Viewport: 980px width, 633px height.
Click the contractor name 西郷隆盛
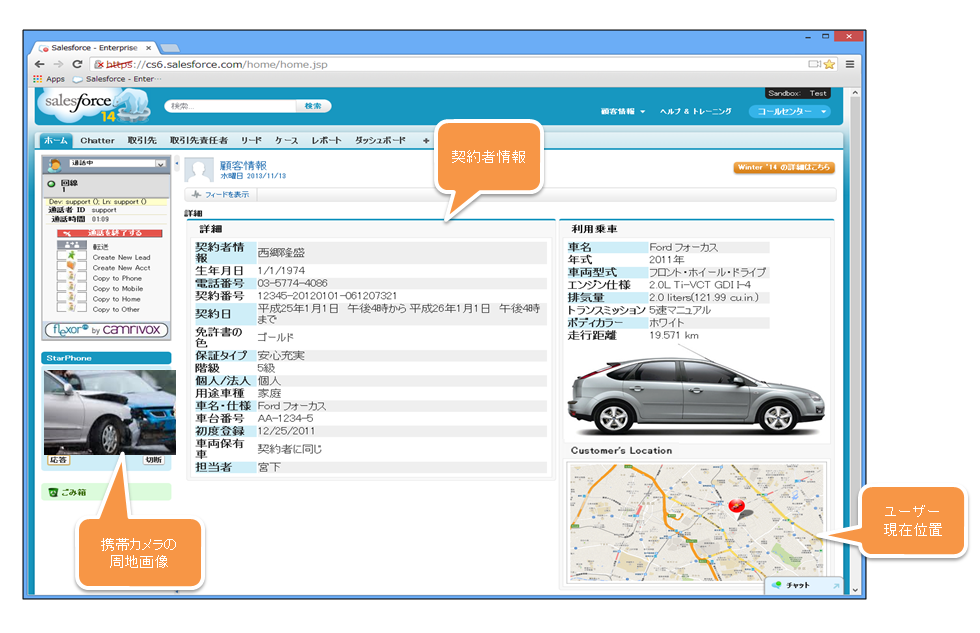click(281, 252)
